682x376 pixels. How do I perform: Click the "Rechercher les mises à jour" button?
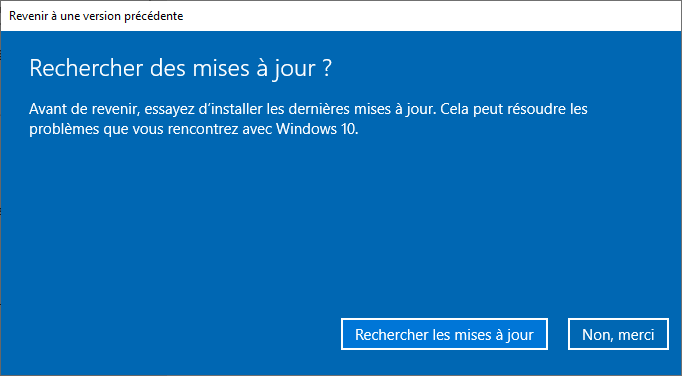pyautogui.click(x=444, y=334)
